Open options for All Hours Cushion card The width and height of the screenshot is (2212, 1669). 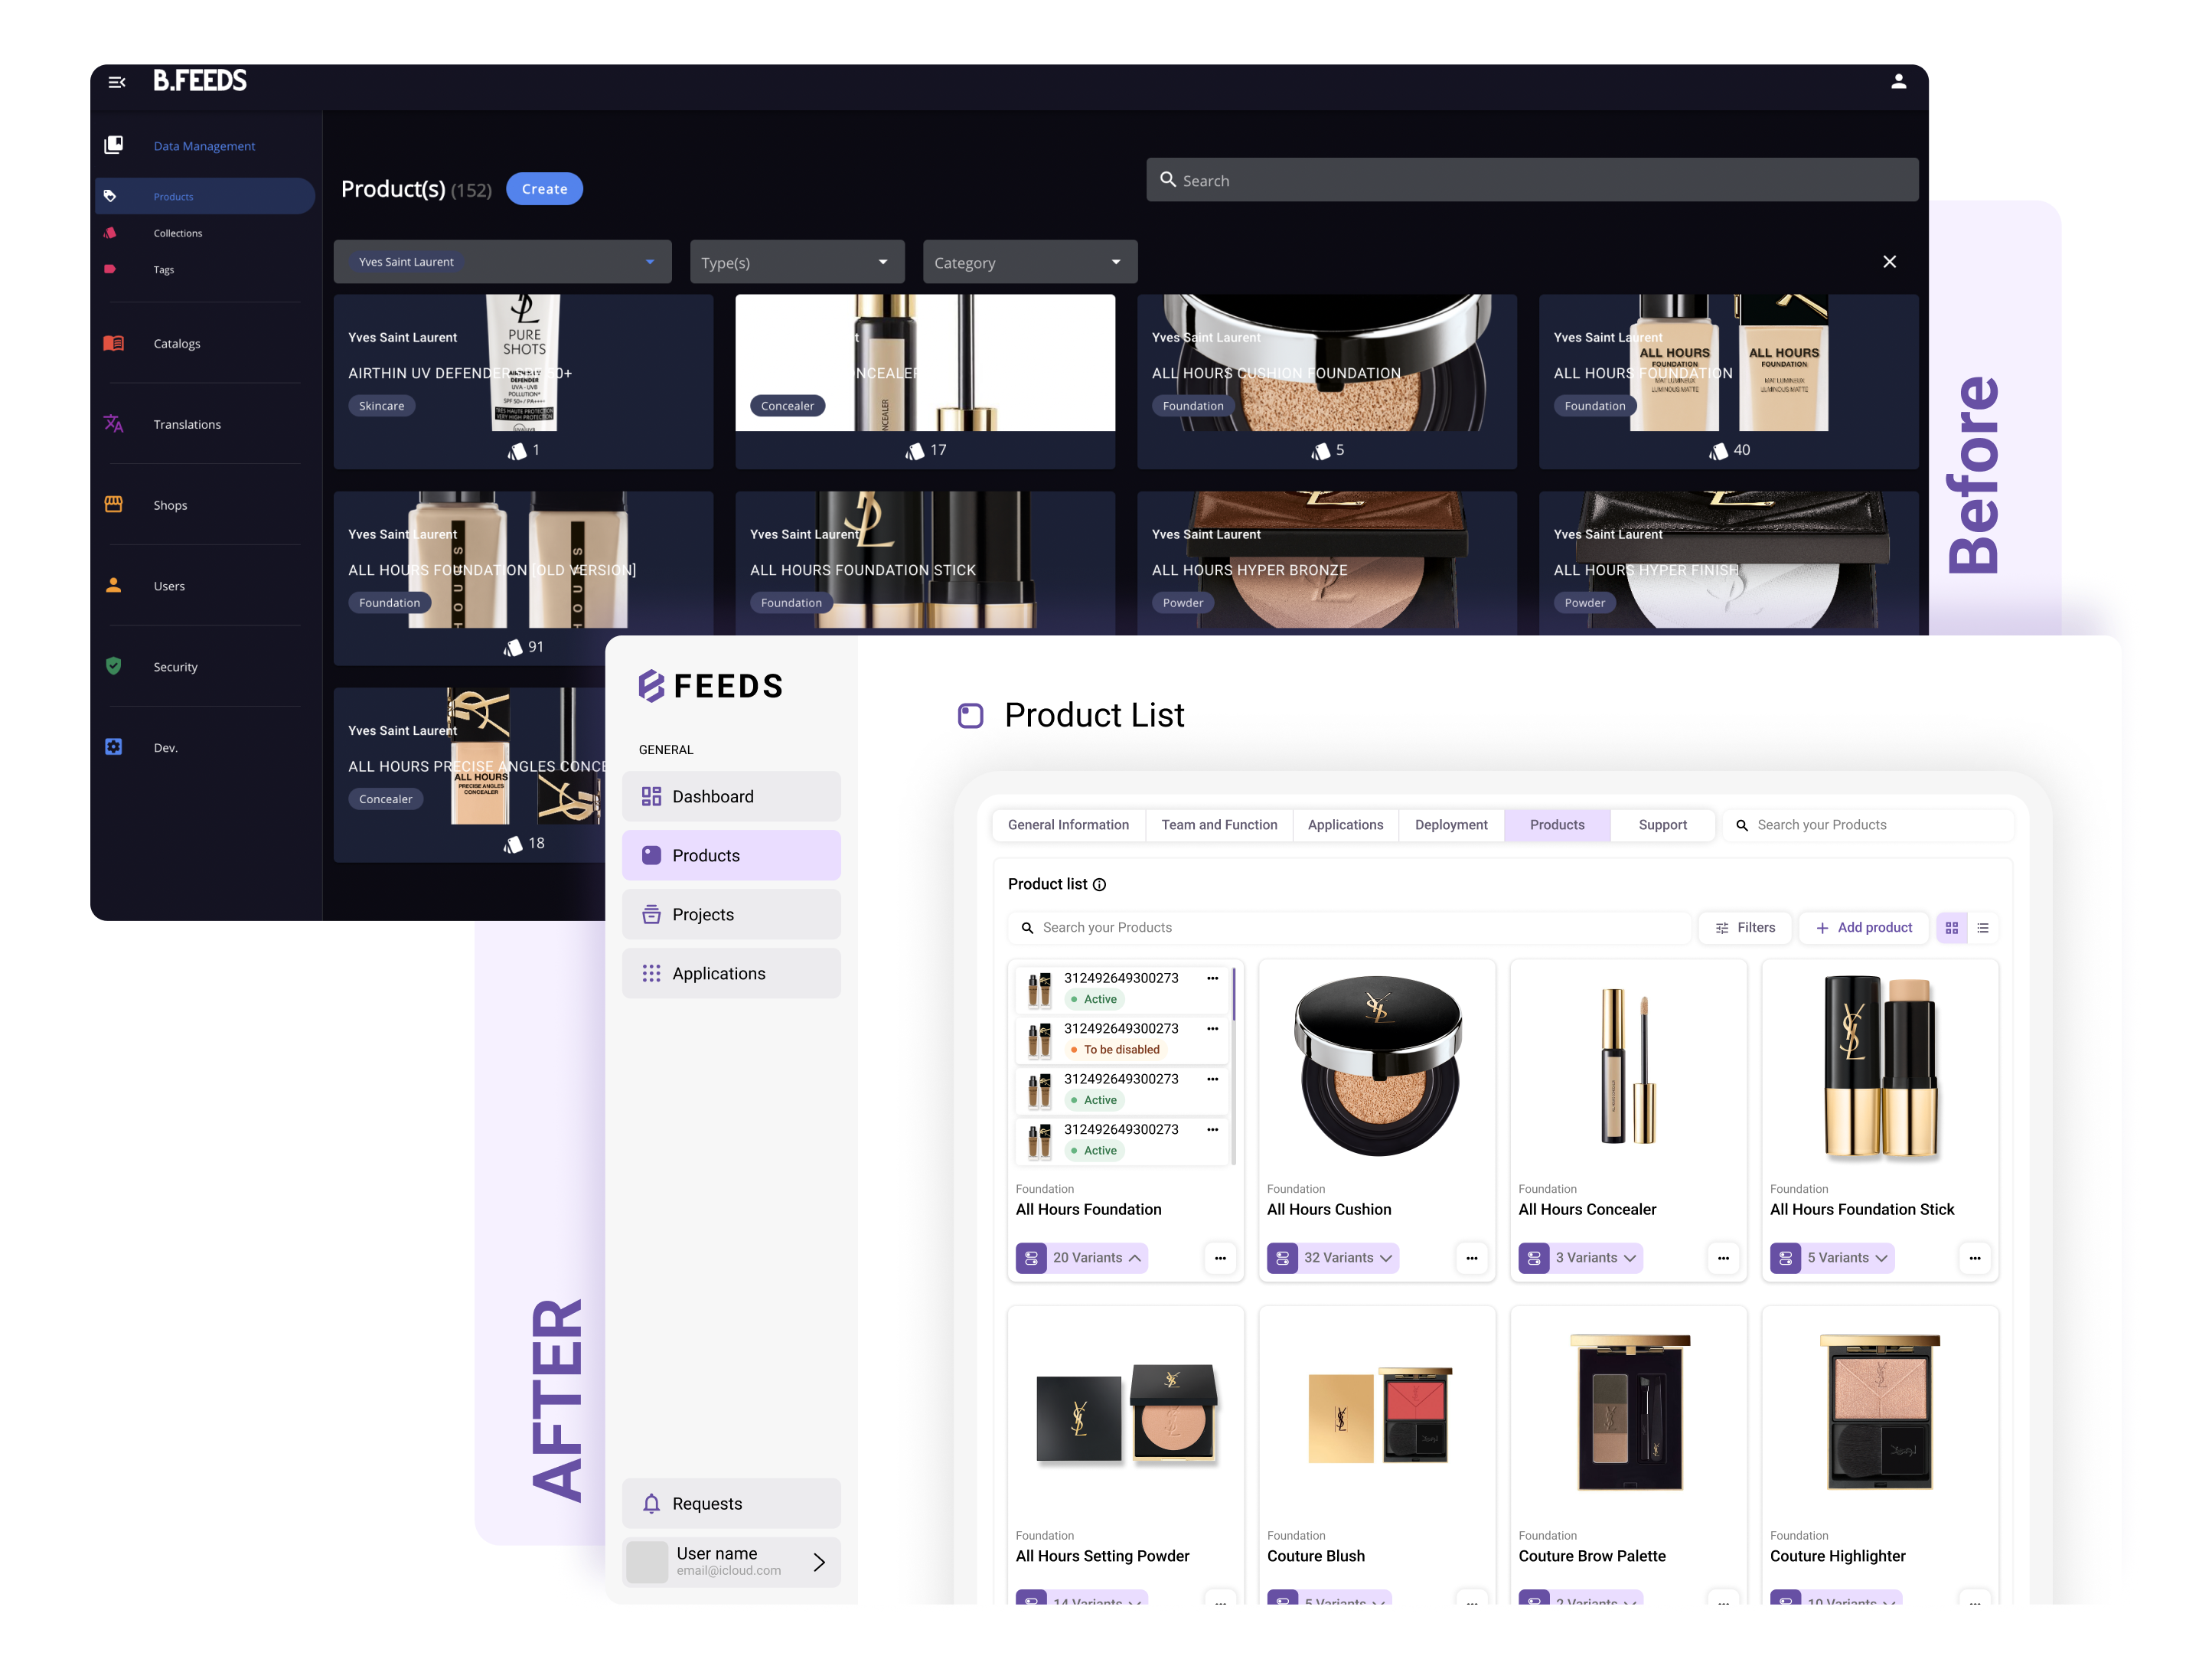(1471, 1258)
